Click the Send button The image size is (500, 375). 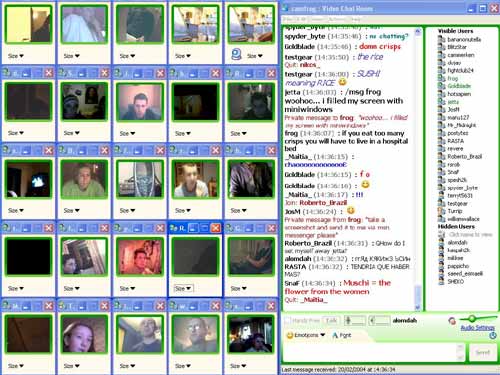[x=482, y=352]
